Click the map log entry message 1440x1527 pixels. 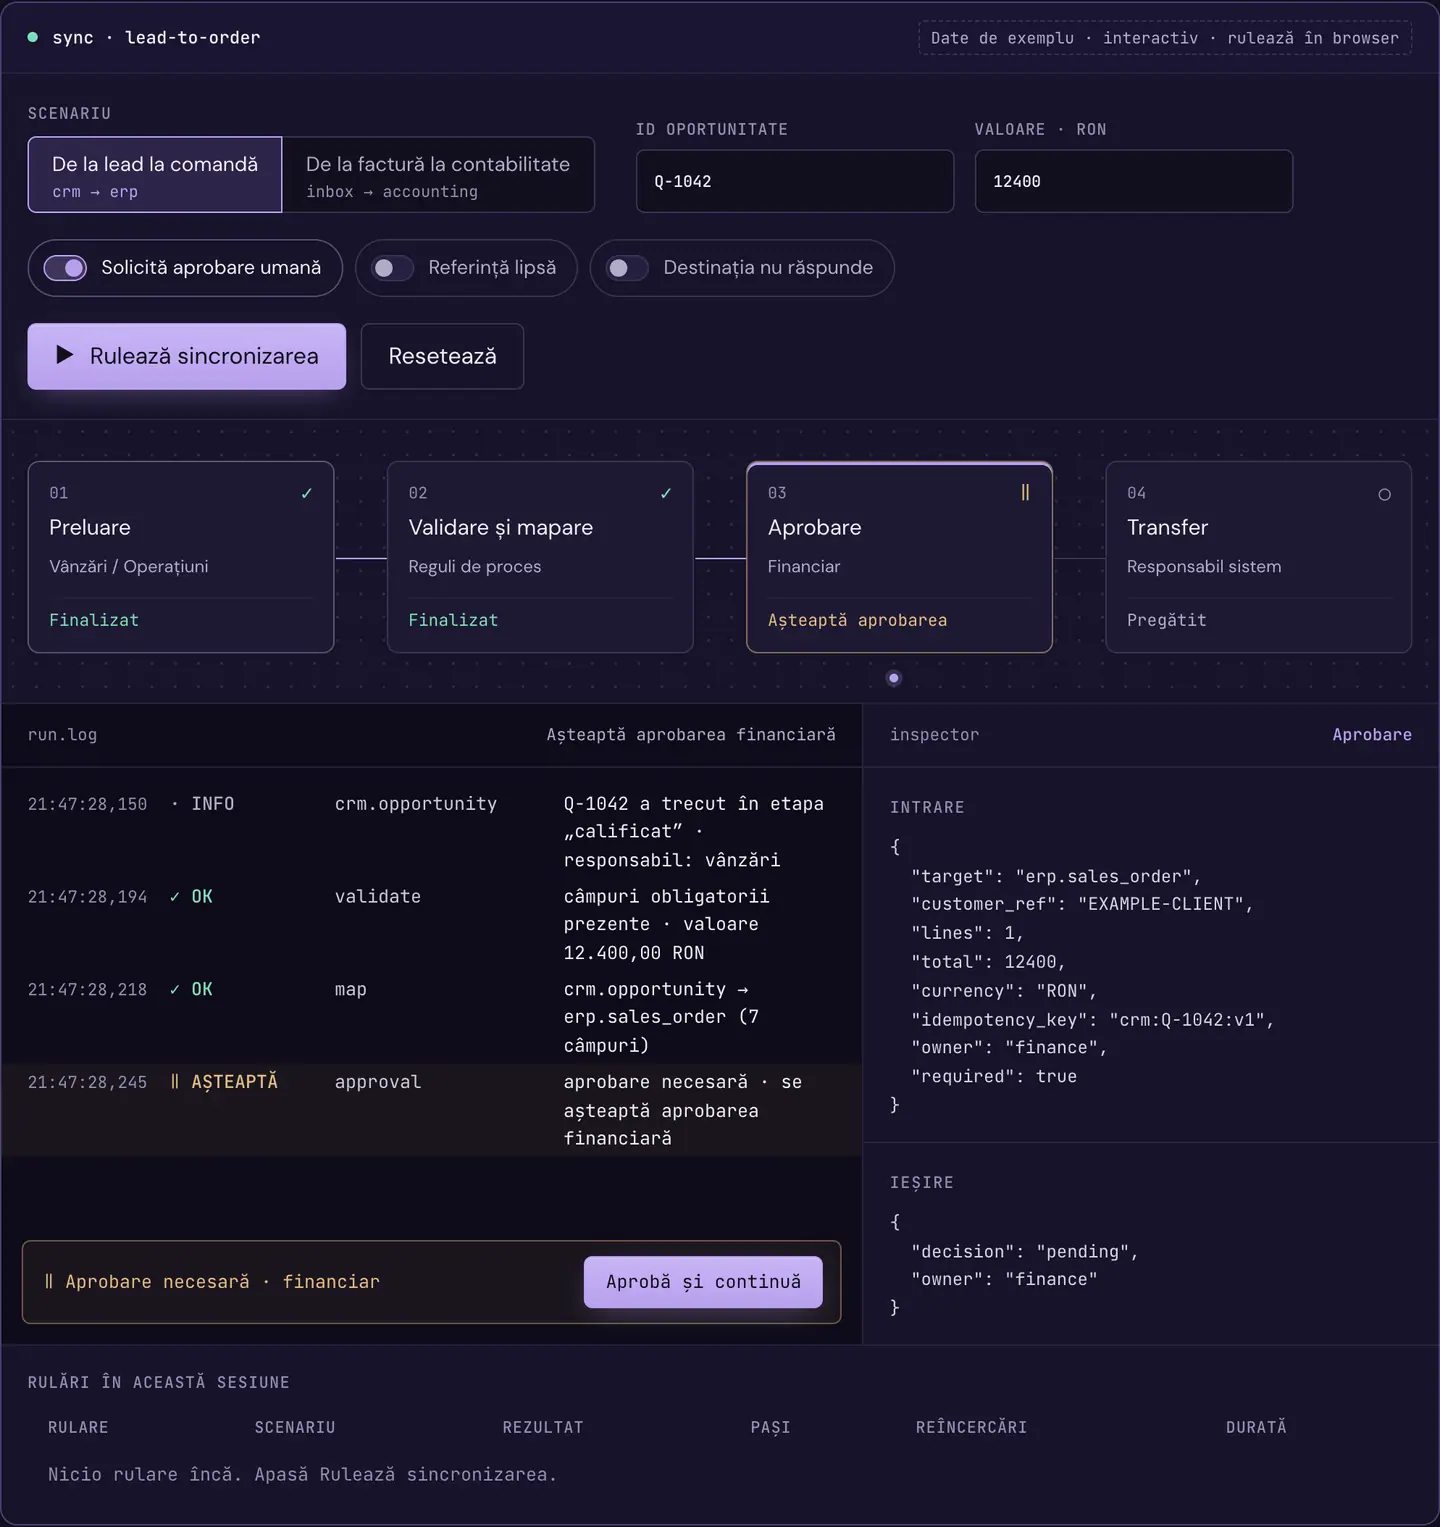(x=661, y=1017)
